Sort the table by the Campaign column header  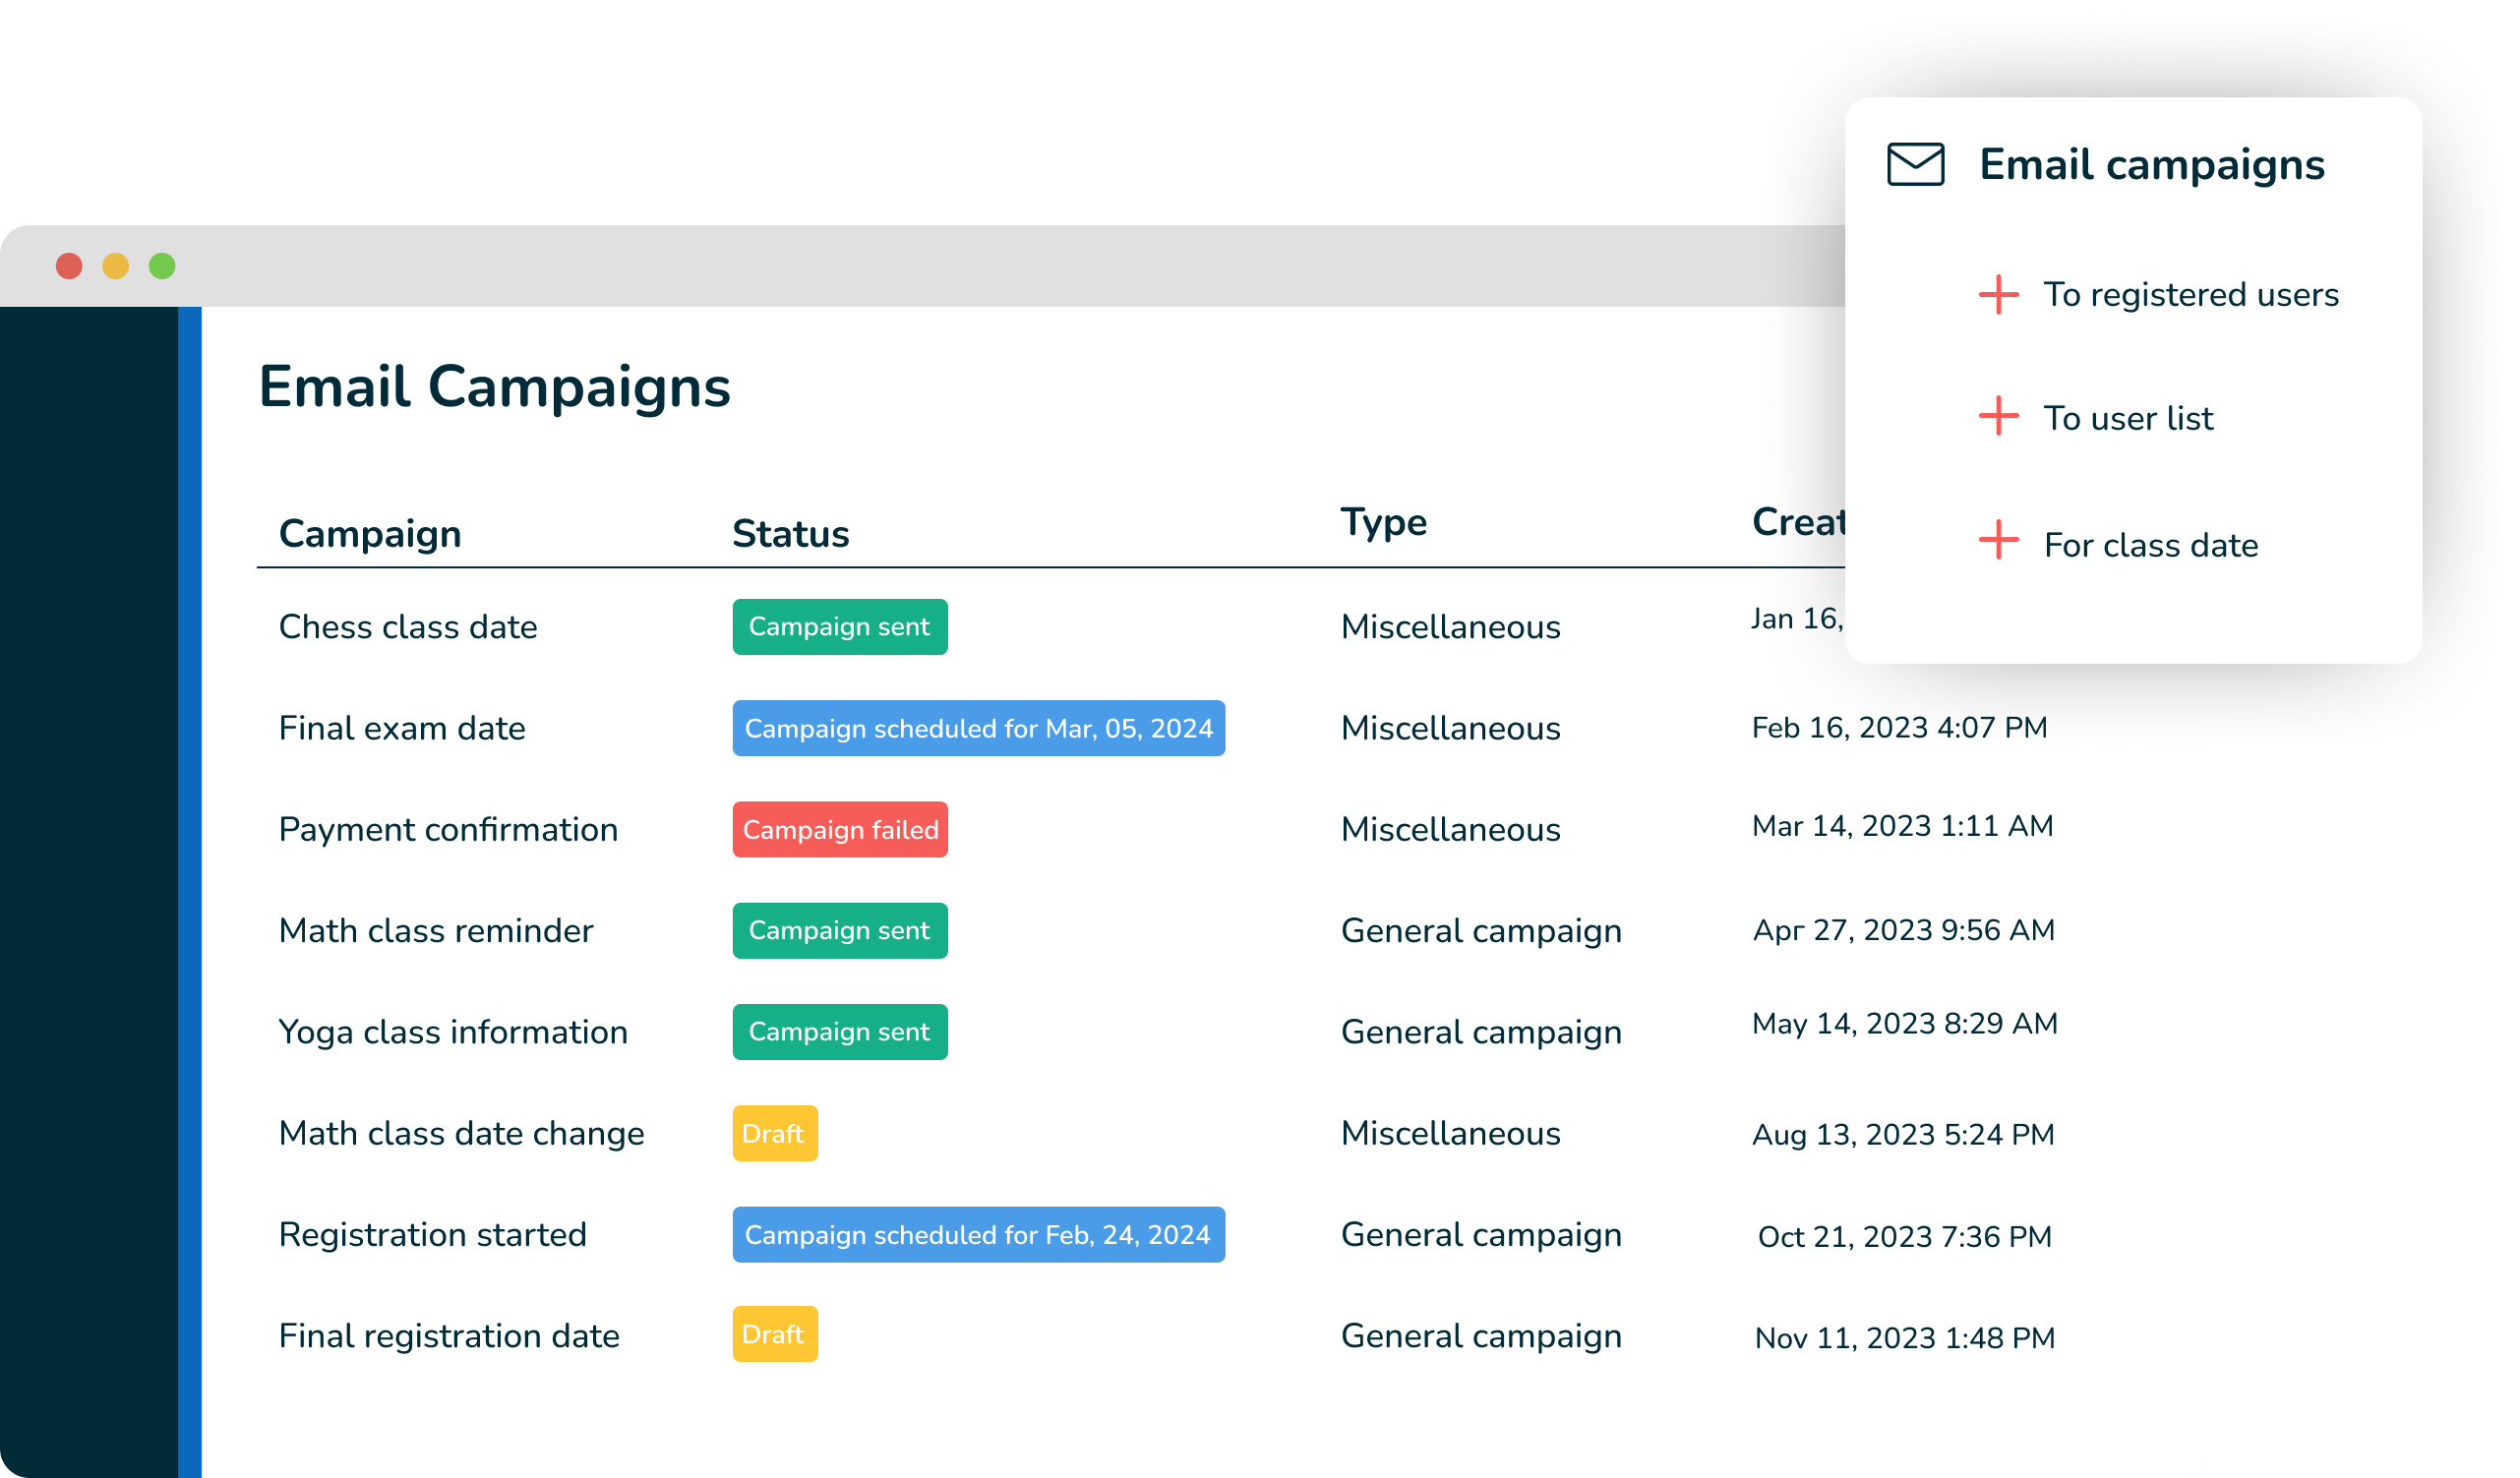click(370, 533)
